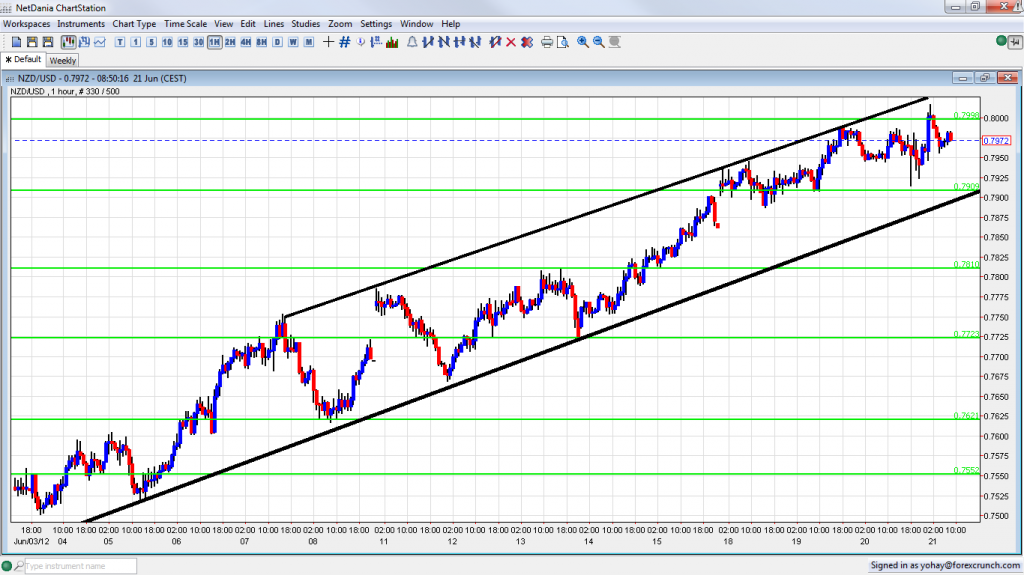Screen dimensions: 1024x575
Task: Click the 0.7723 support level label
Action: pyautogui.click(x=967, y=334)
